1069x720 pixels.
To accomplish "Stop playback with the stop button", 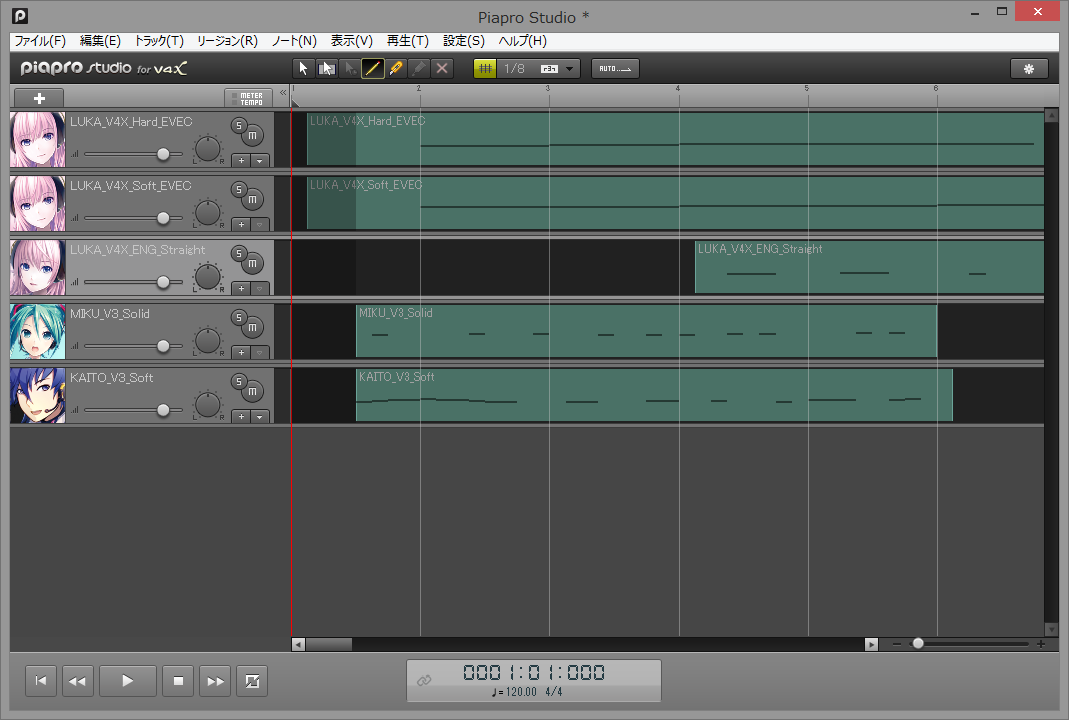I will pos(178,681).
